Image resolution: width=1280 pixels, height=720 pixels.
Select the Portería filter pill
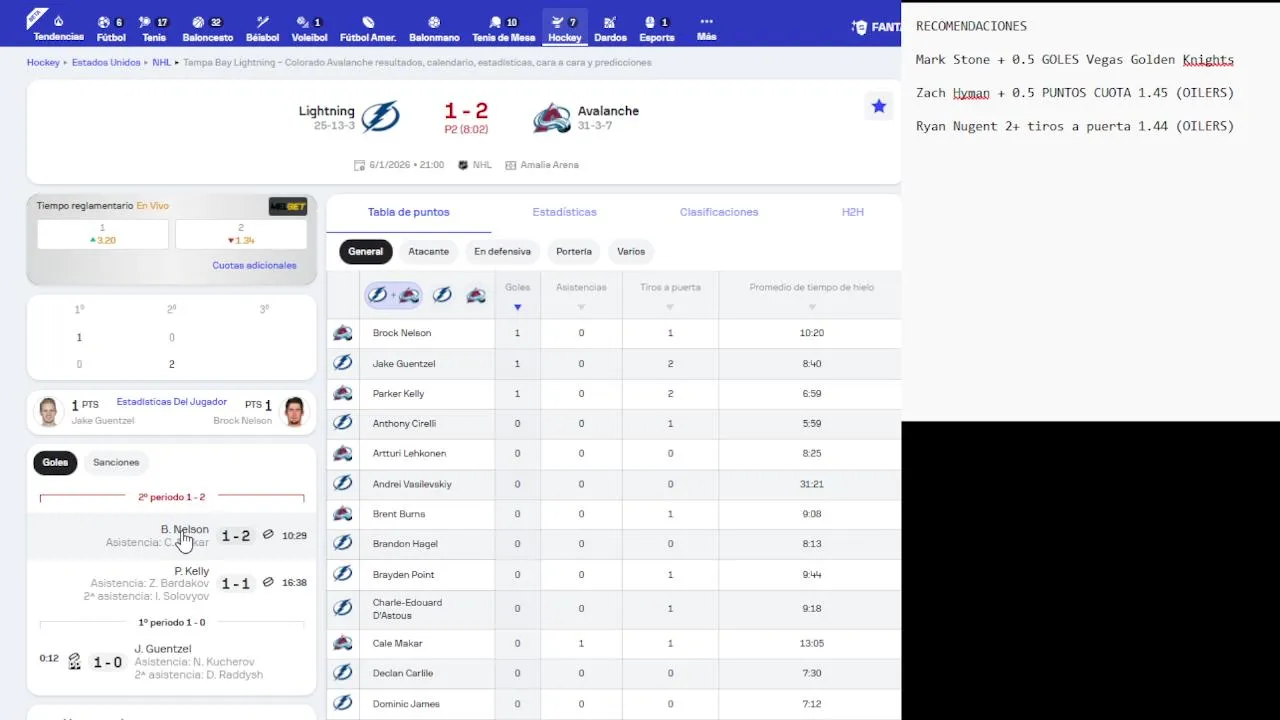tap(574, 252)
